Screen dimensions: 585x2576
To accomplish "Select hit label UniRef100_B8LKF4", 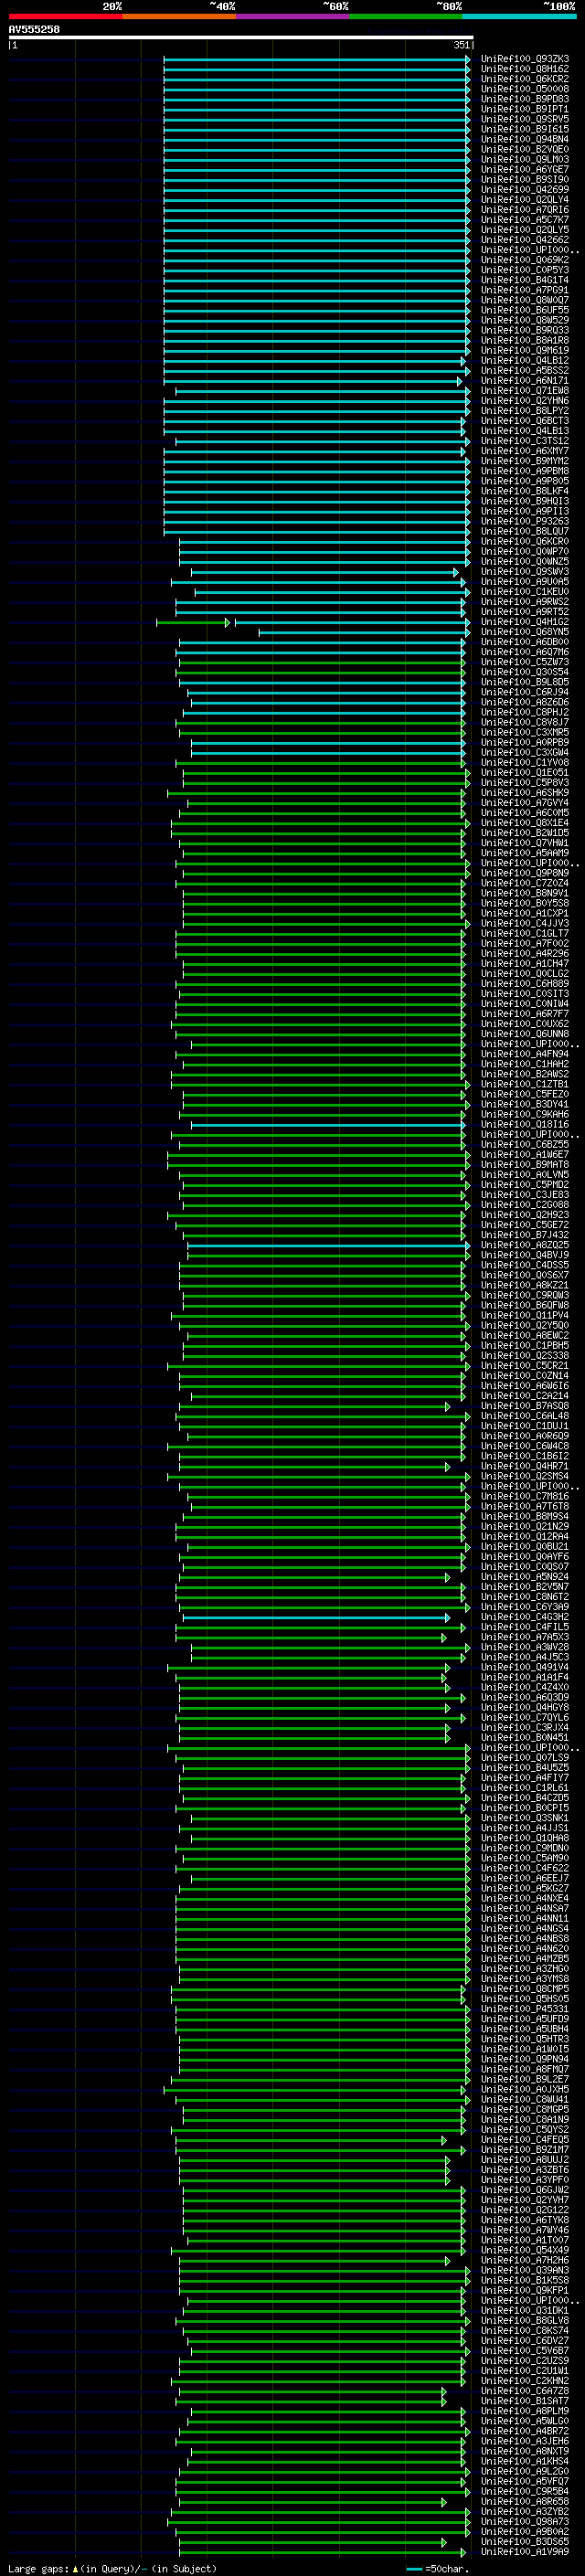I will [525, 491].
